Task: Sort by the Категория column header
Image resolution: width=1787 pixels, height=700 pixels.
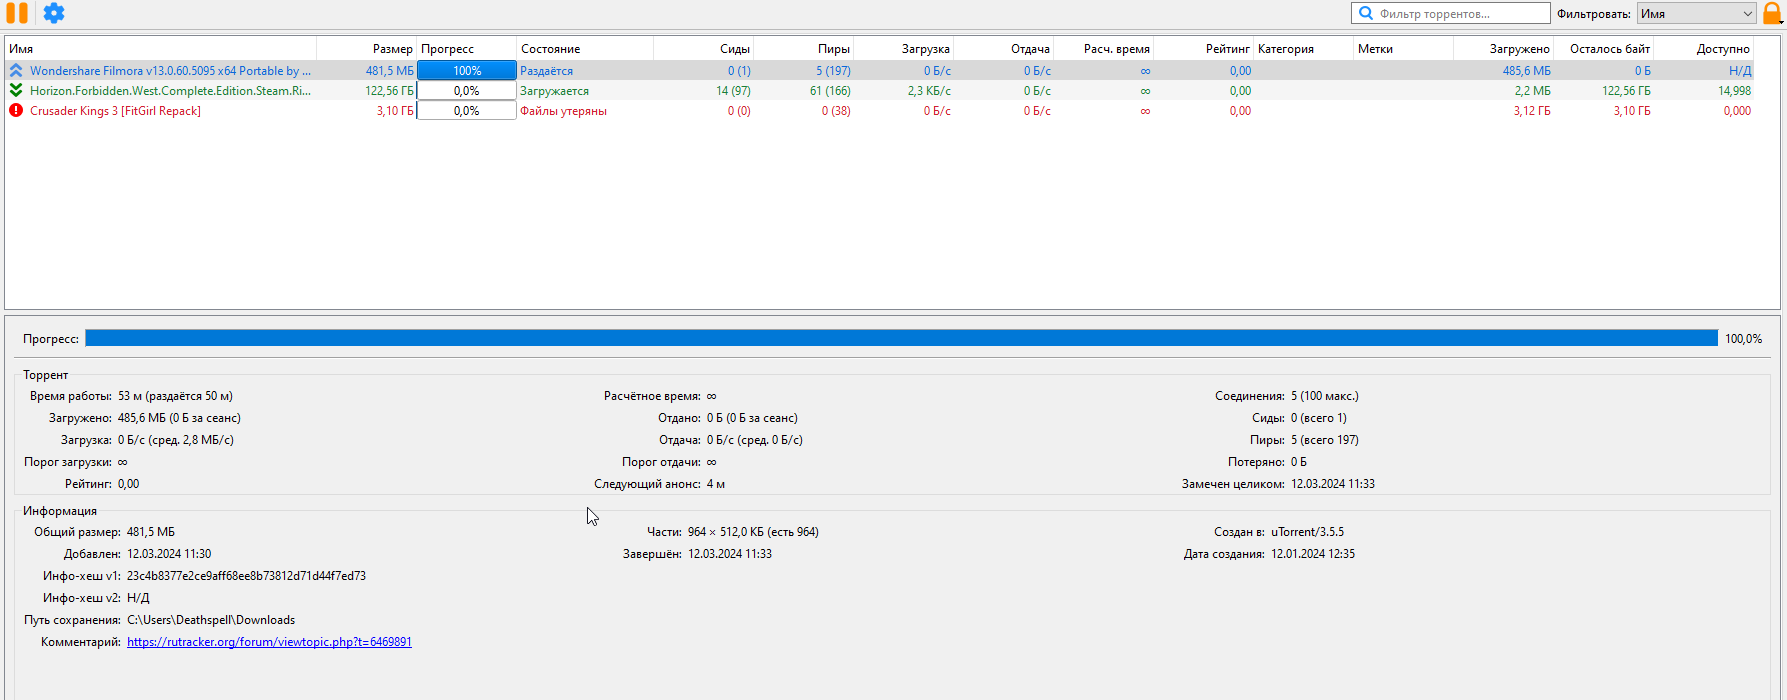Action: coord(1303,48)
